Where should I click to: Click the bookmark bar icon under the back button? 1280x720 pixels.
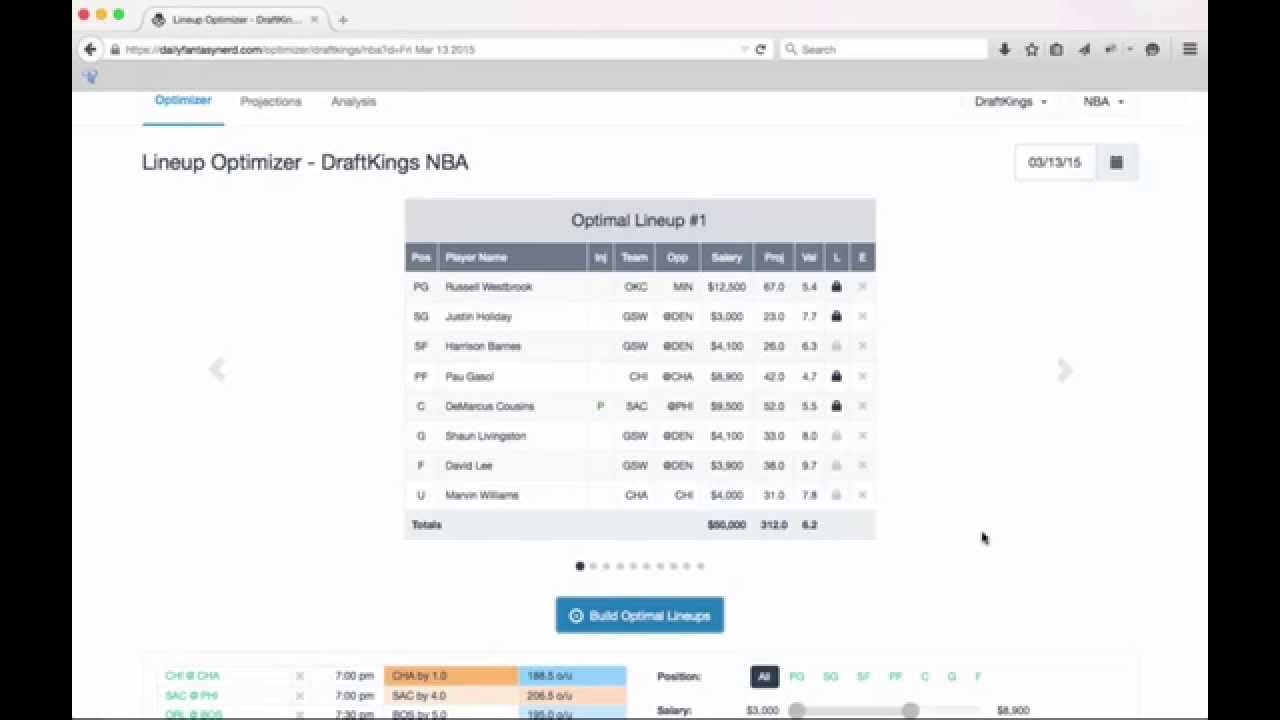tap(90, 76)
